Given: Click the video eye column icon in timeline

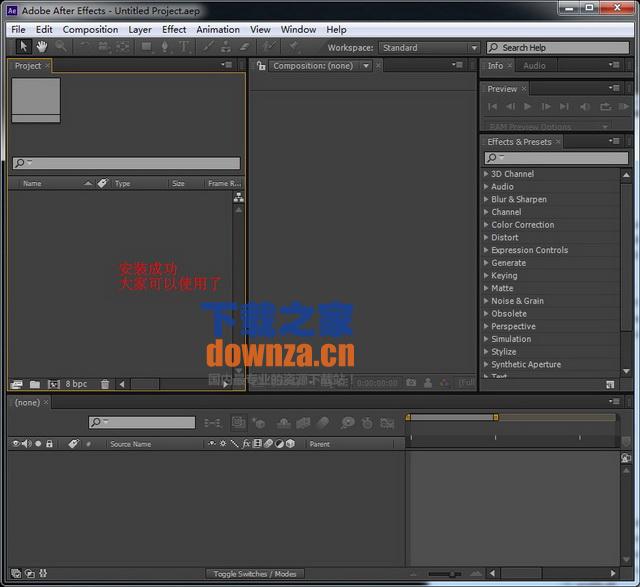Looking at the screenshot, I should click(16, 443).
